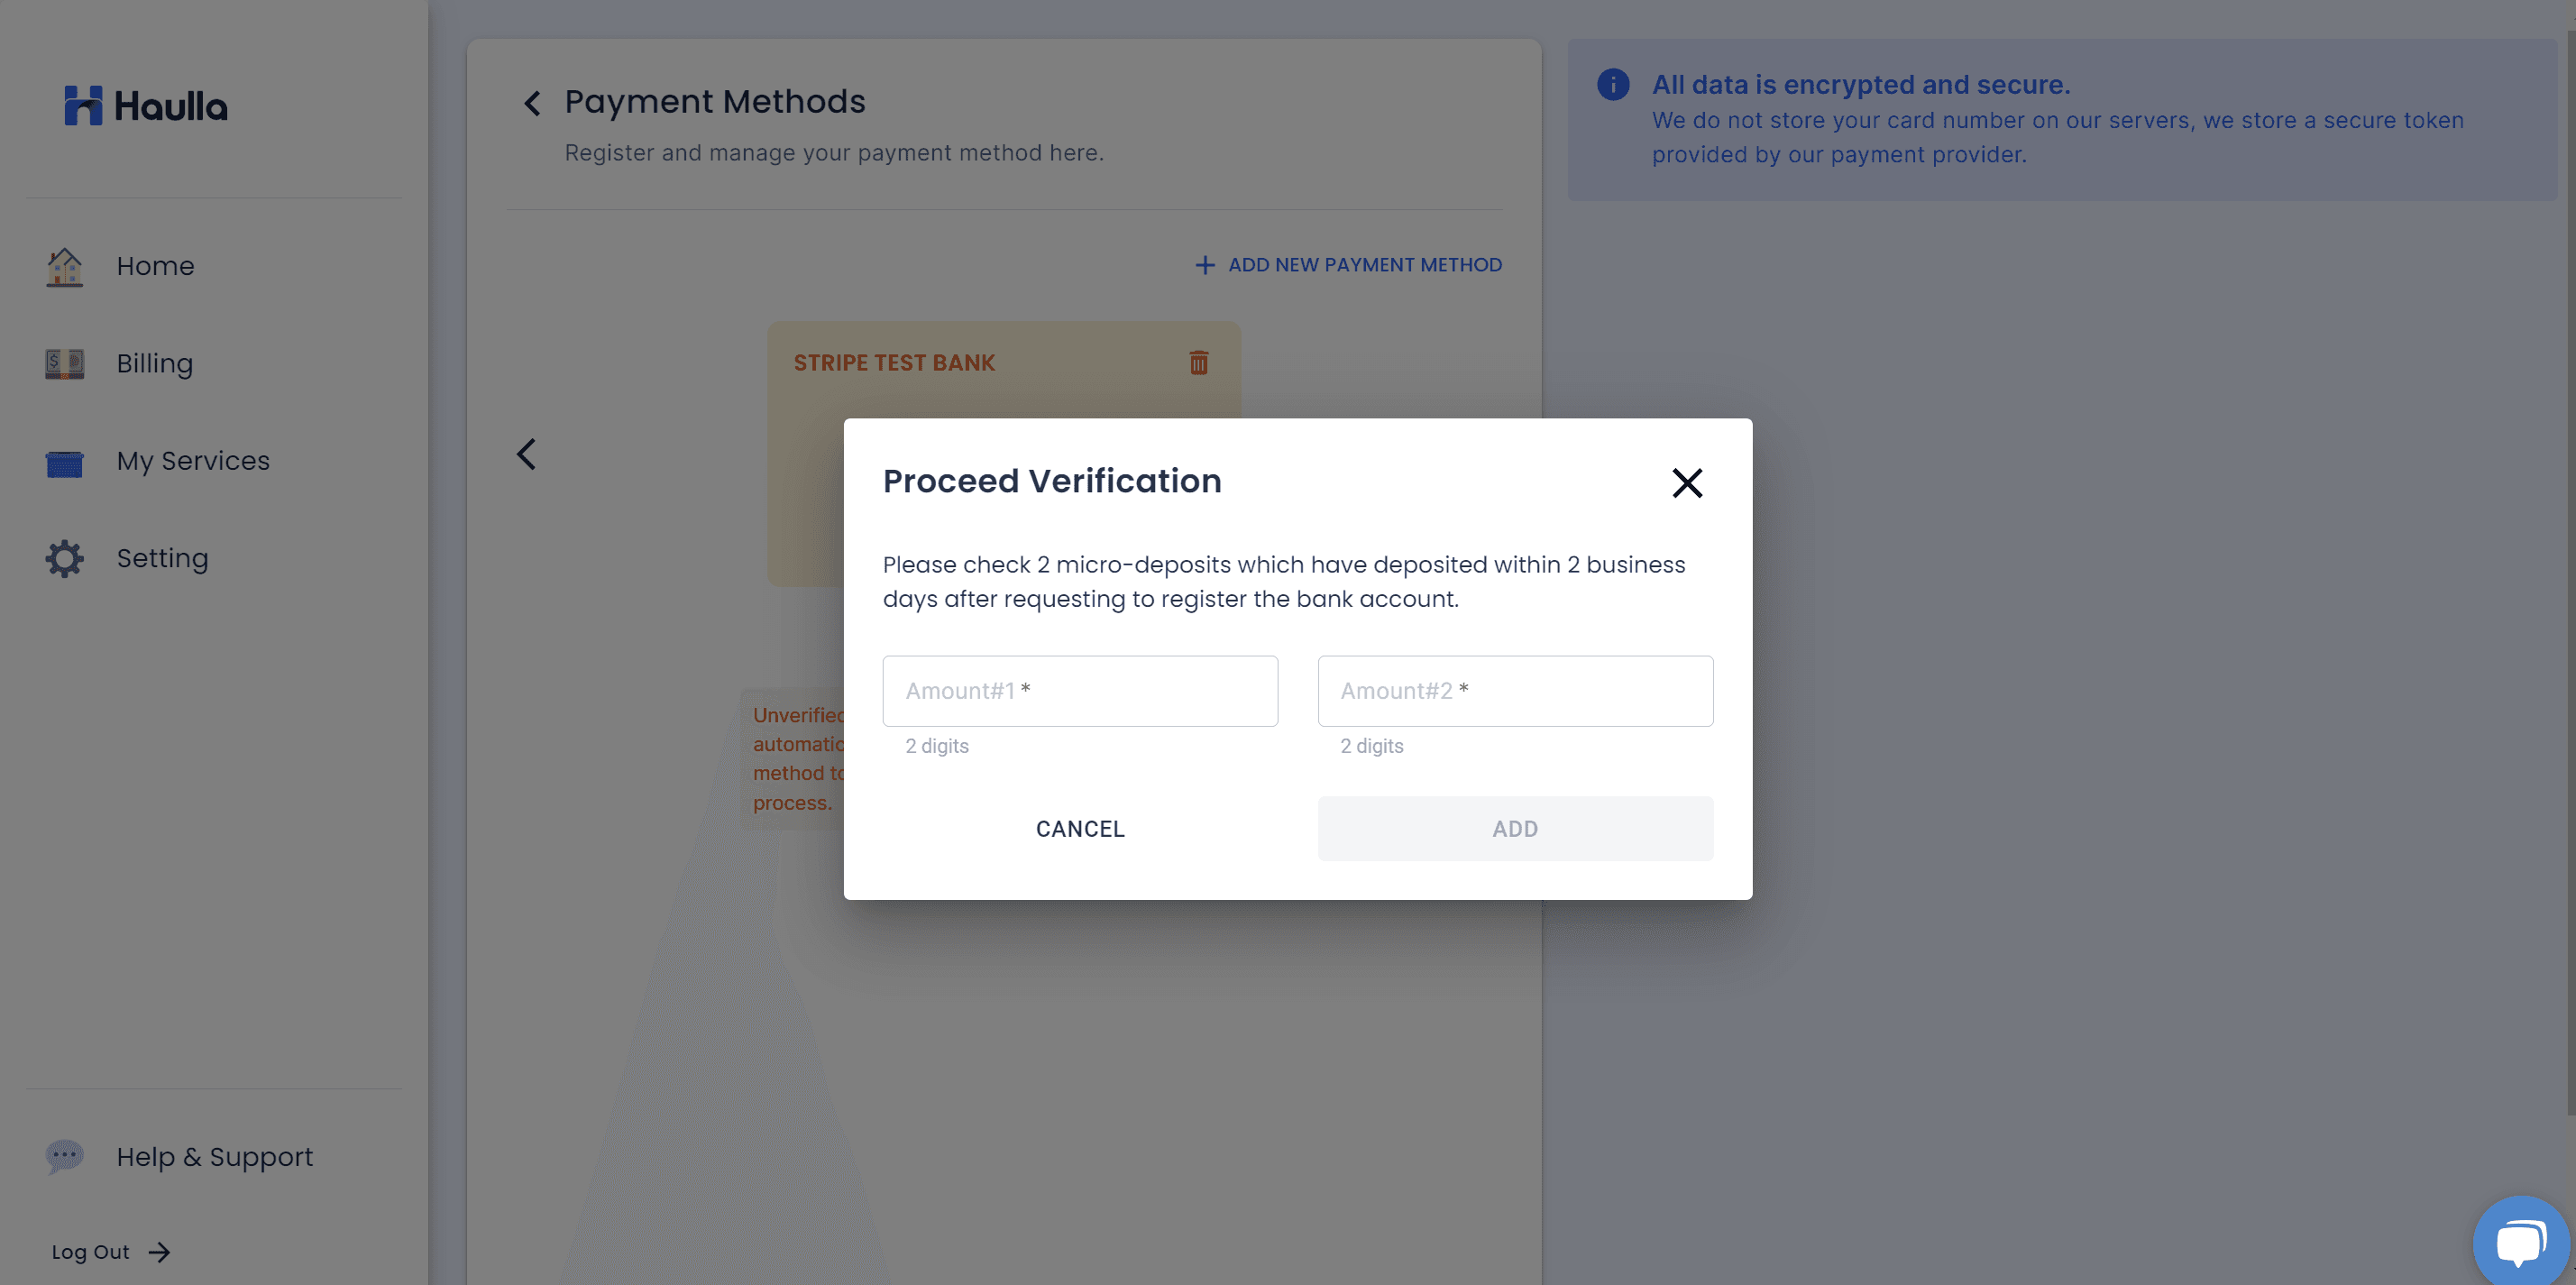
Task: Close the Proceed Verification dialog
Action: (x=1687, y=483)
